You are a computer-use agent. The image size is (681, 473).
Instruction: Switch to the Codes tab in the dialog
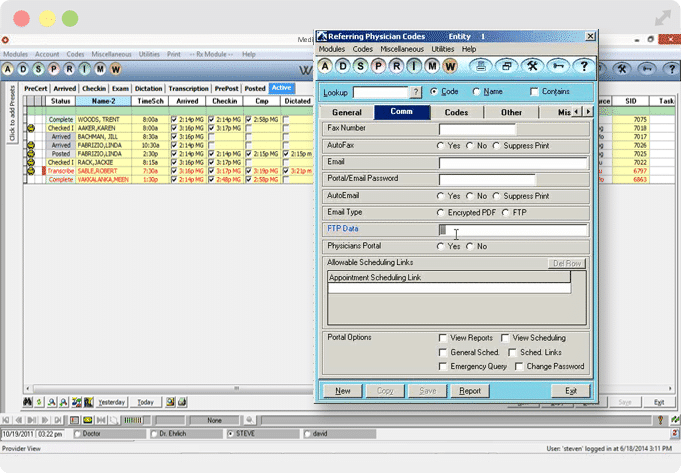pos(456,112)
